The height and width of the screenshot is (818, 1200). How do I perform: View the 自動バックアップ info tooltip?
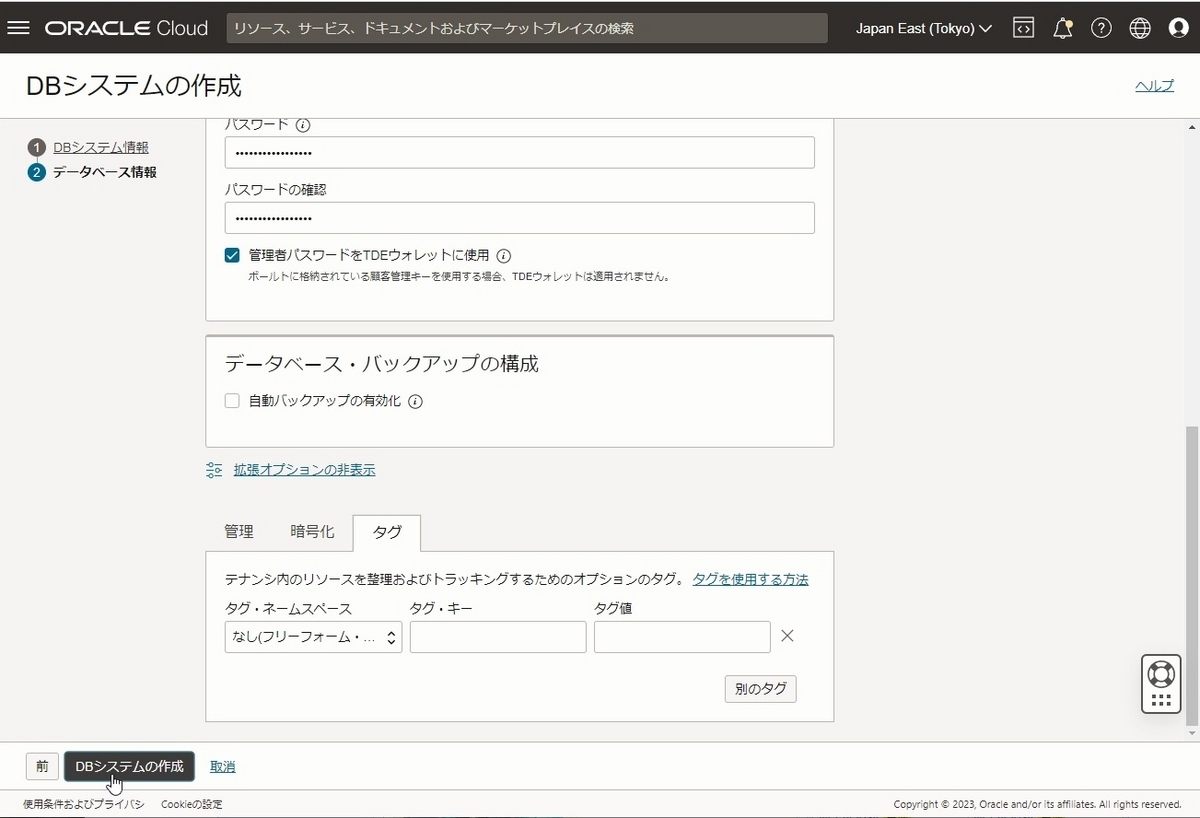tap(414, 401)
